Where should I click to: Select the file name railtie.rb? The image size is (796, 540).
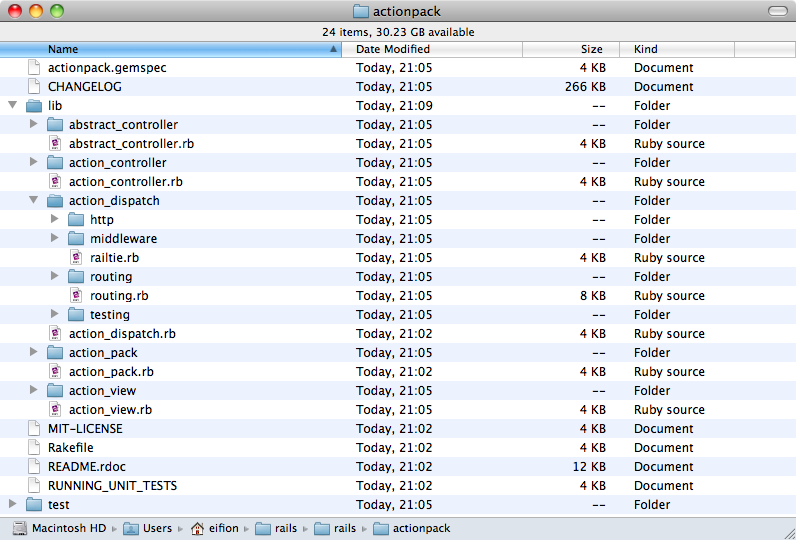pyautogui.click(x=114, y=258)
